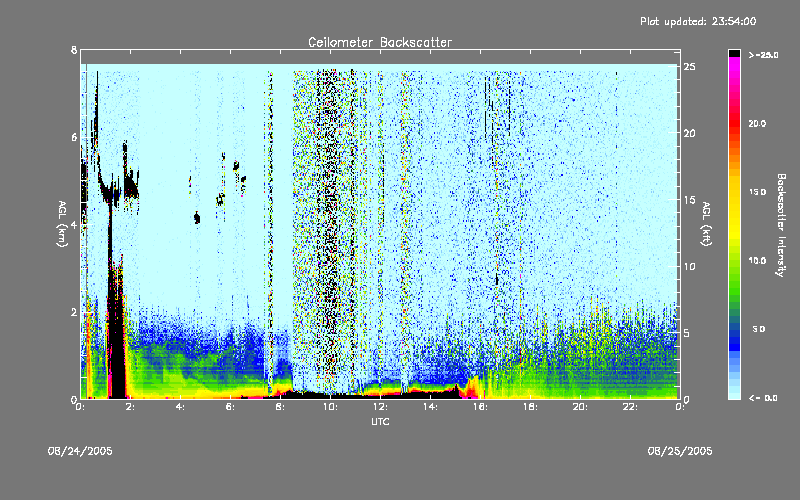Image resolution: width=800 pixels, height=500 pixels.
Task: Click the '6:' hour tick on time axis
Action: [230, 407]
